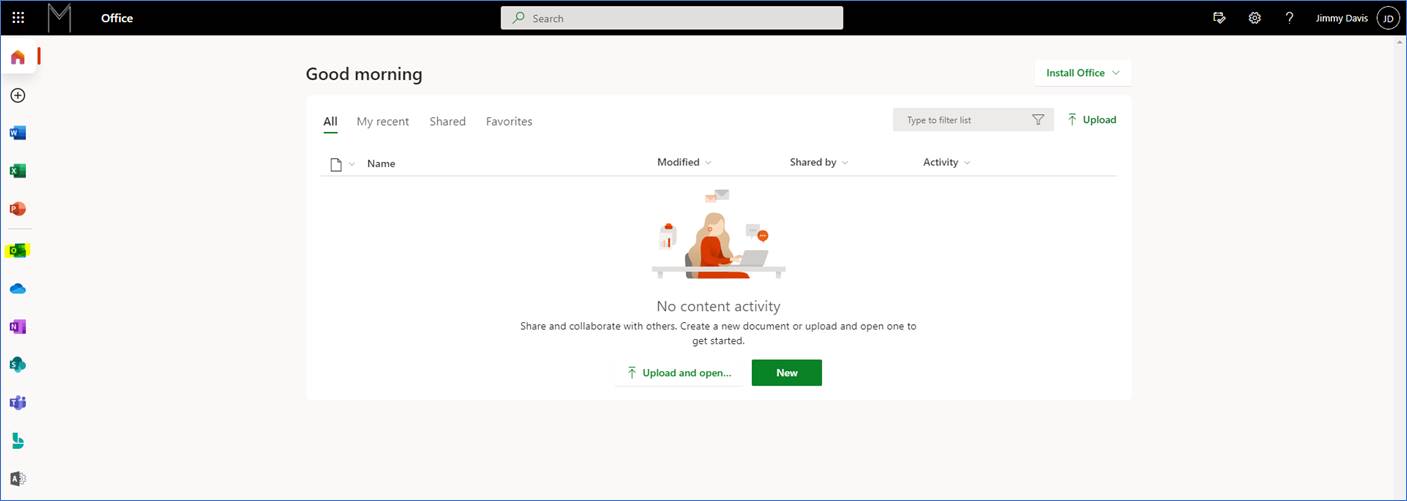
Task: Expand the Install Office dropdown
Action: (1084, 73)
